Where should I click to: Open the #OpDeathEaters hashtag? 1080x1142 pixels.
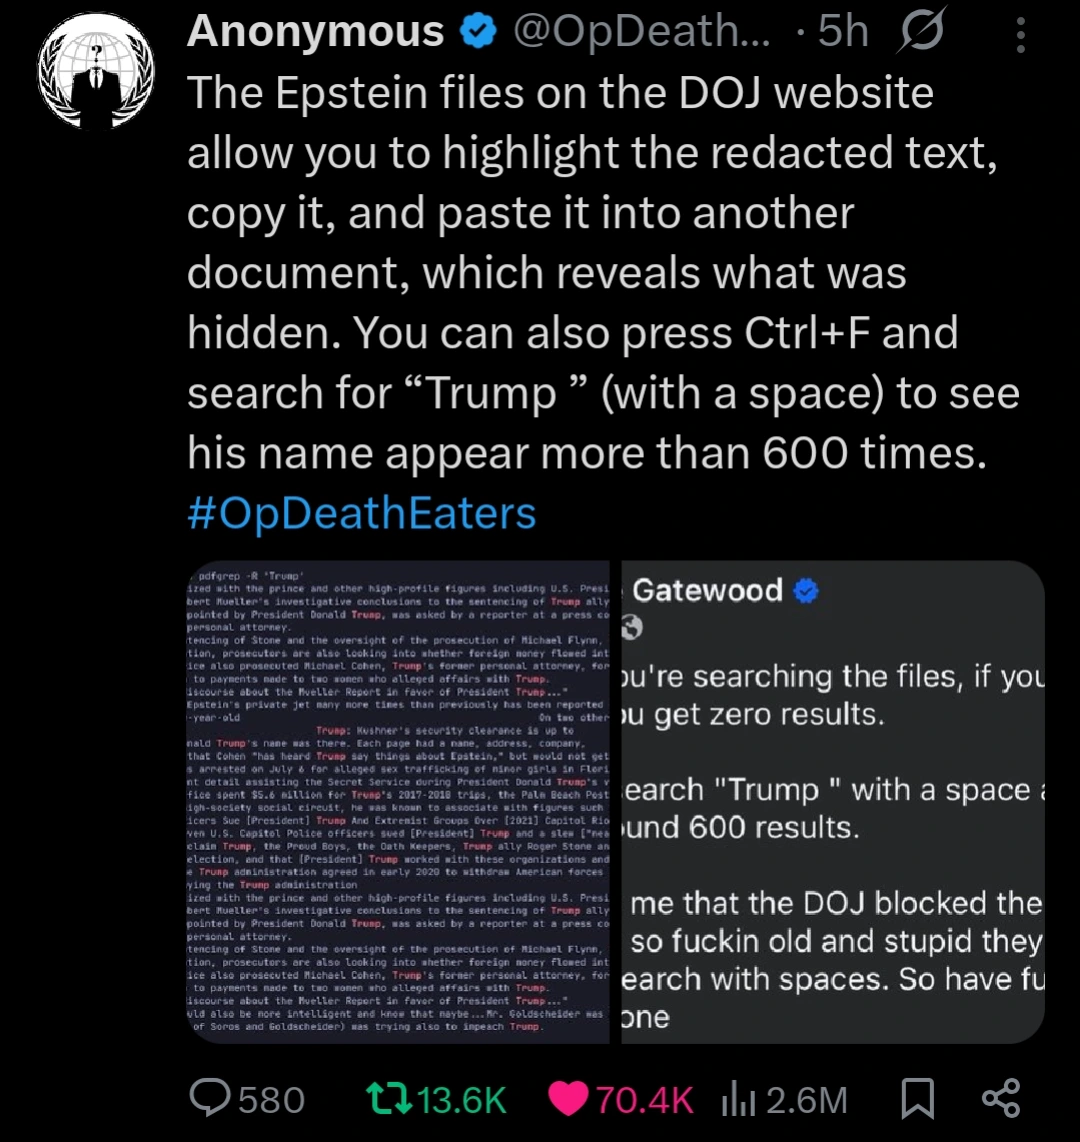[362, 514]
